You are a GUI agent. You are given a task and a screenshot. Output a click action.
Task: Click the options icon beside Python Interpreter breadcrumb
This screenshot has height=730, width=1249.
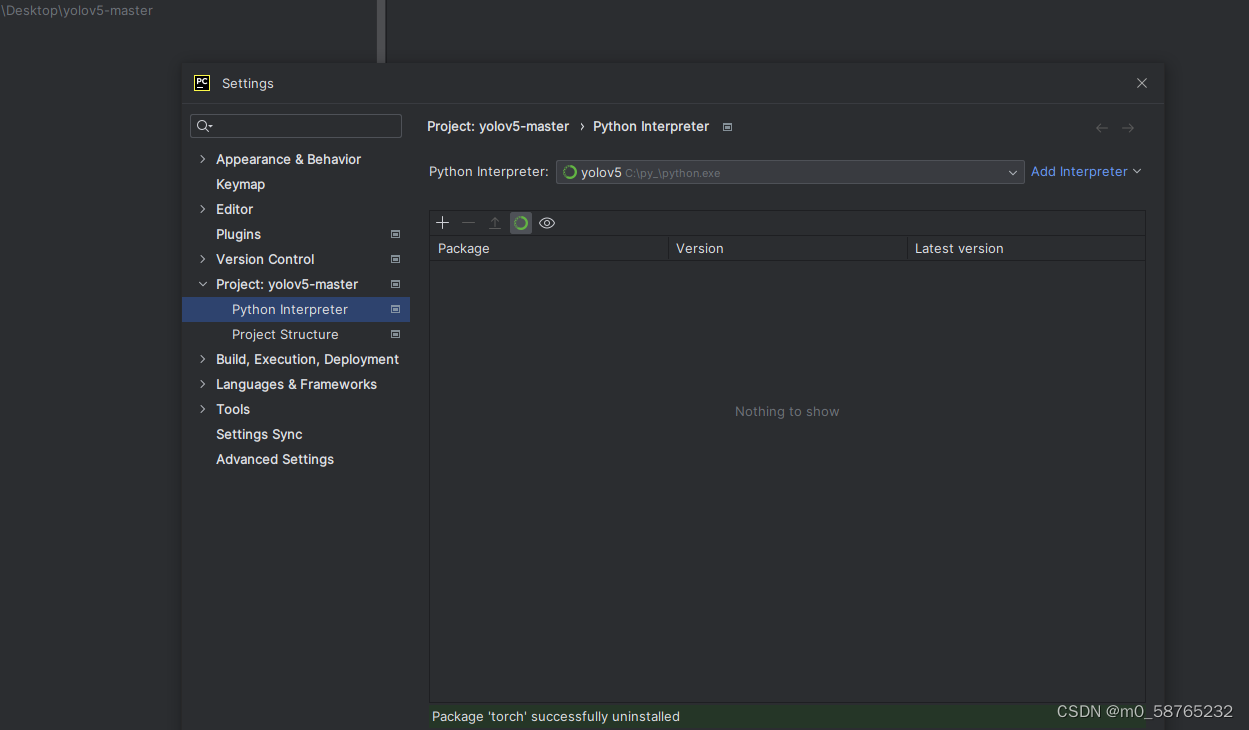point(727,127)
